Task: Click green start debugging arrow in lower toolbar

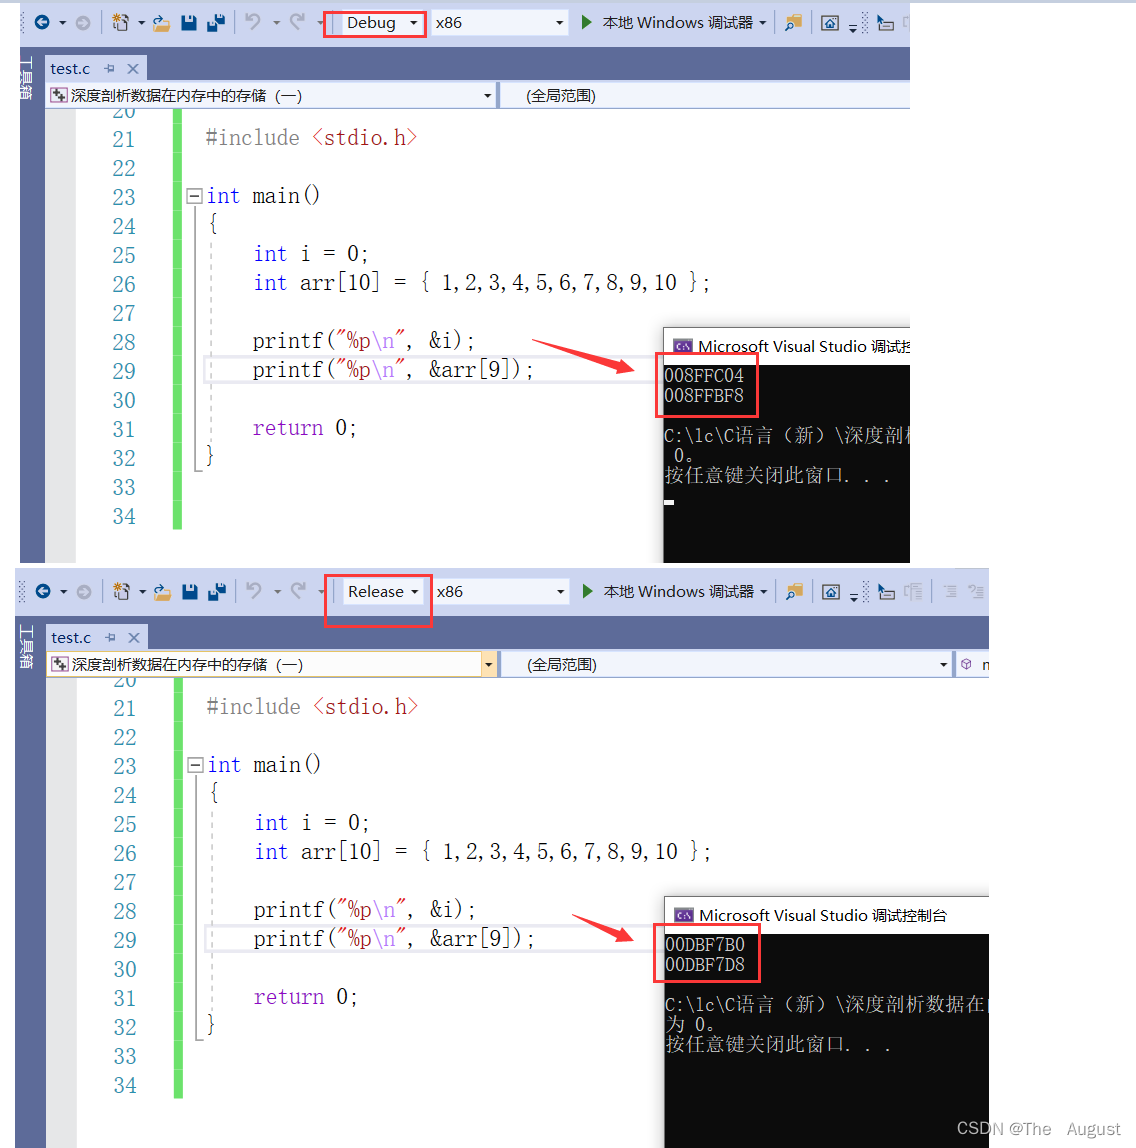Action: (x=587, y=591)
